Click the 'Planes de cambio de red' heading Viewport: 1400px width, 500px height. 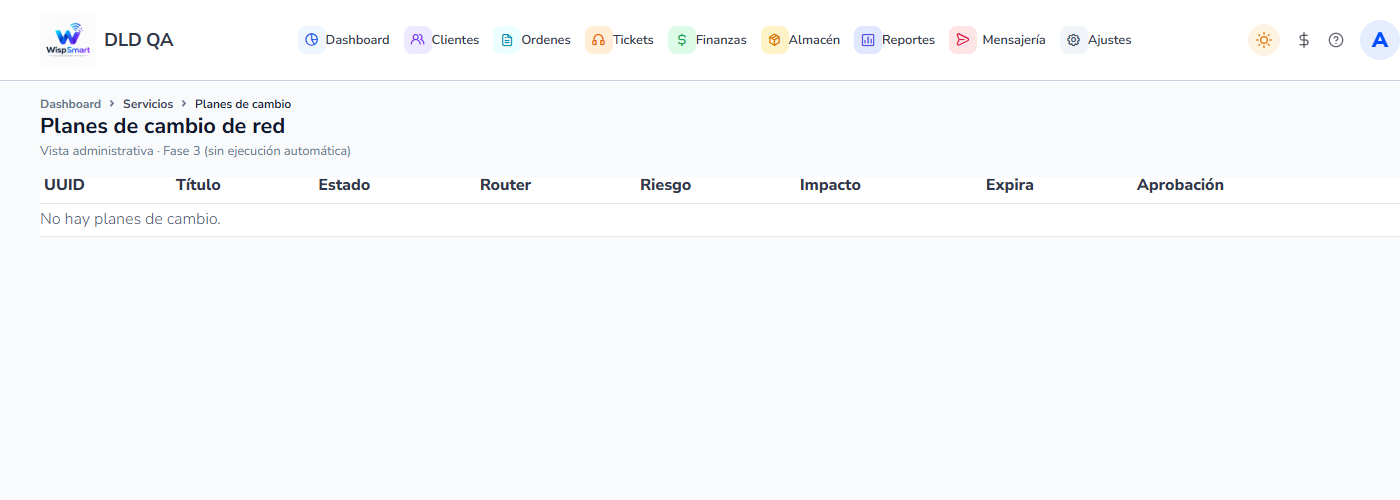162,126
